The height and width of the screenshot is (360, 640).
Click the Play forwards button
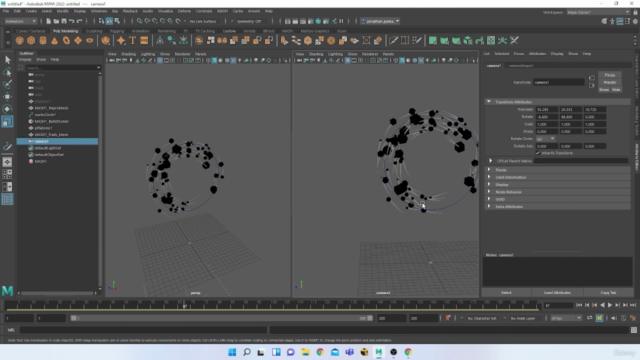(x=610, y=305)
